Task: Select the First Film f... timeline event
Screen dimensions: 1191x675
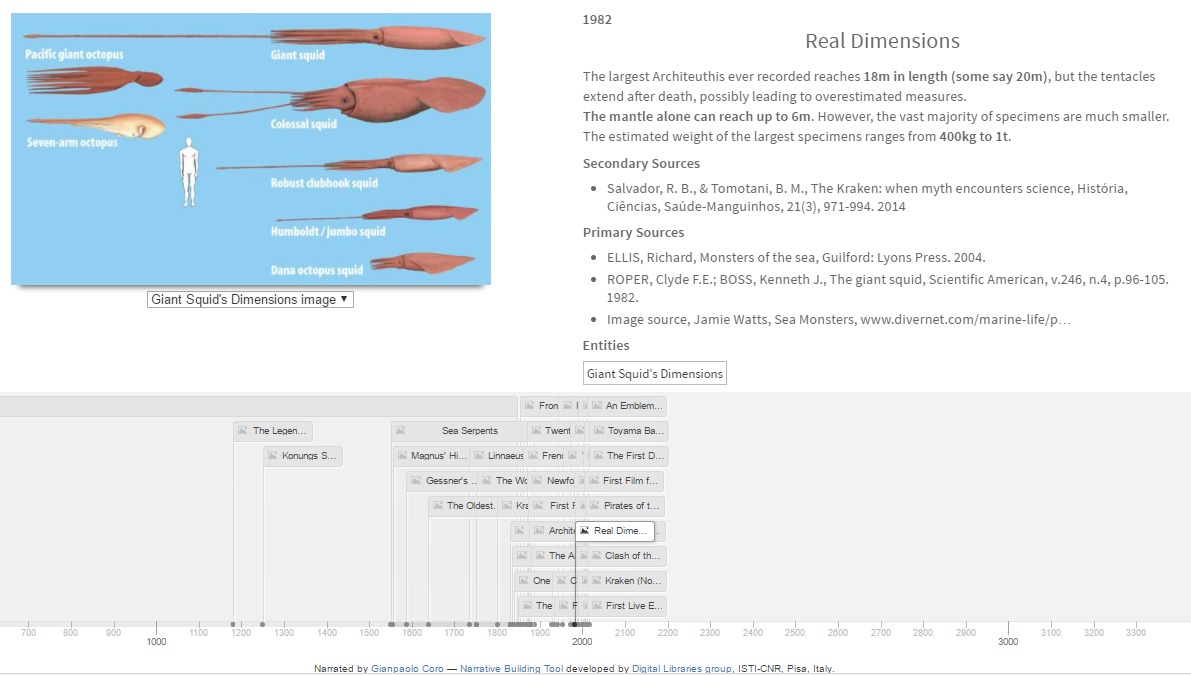Action: tap(631, 481)
